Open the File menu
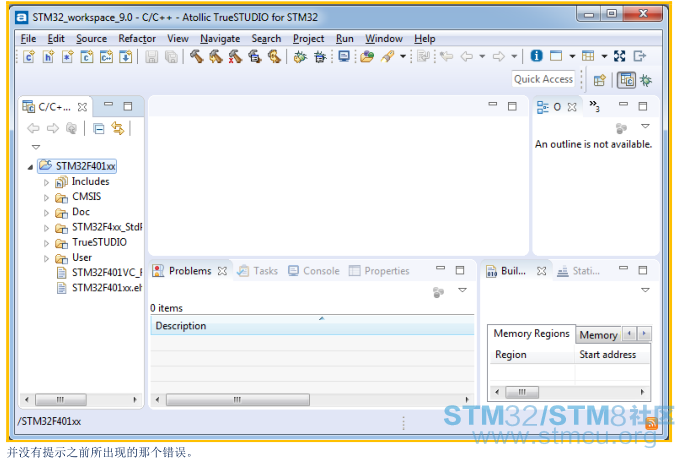 click(x=28, y=39)
